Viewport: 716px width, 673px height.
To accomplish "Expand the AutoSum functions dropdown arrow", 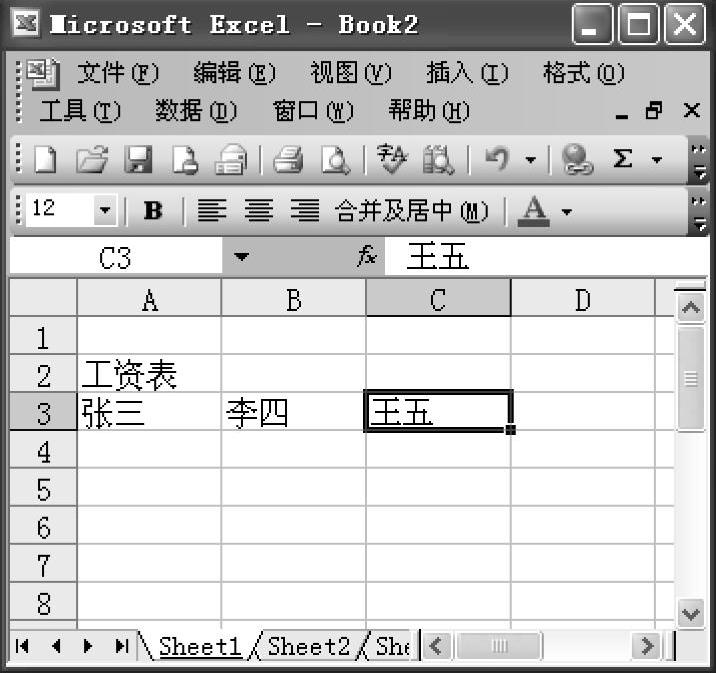I will point(657,159).
